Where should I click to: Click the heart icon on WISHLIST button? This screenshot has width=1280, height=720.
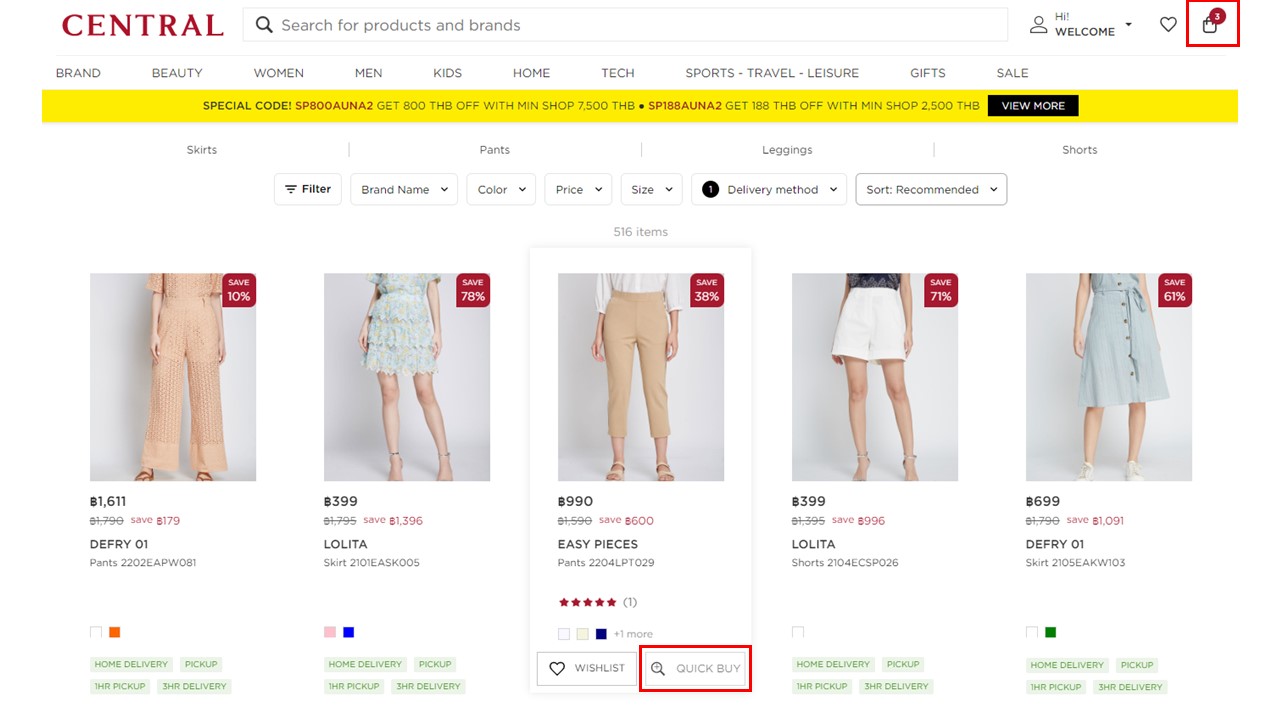557,668
